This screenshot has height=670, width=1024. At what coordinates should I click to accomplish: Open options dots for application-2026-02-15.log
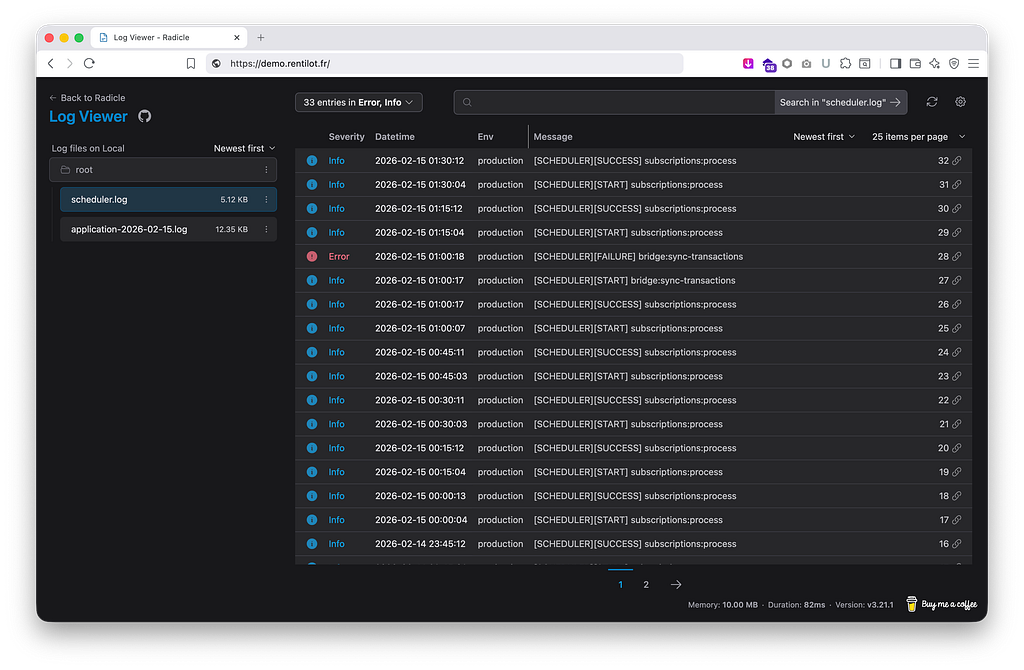(266, 229)
